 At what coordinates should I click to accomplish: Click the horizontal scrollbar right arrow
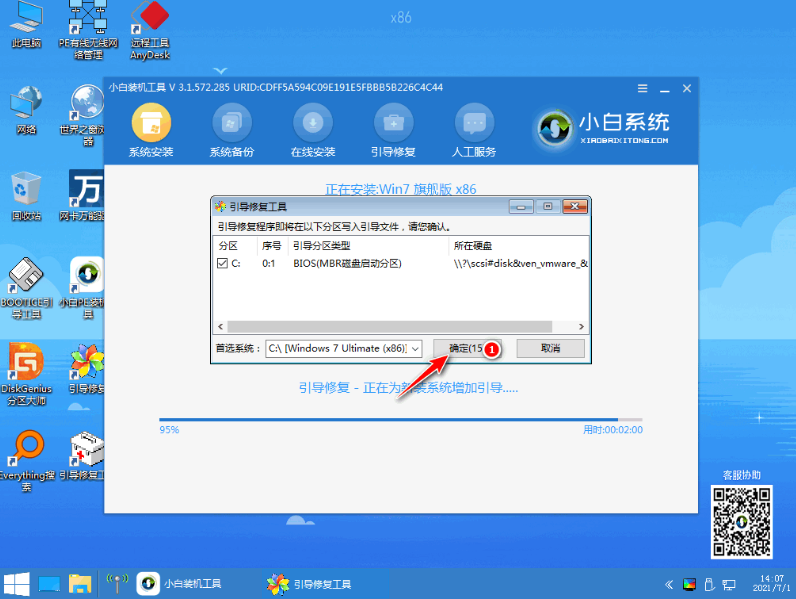(x=581, y=326)
